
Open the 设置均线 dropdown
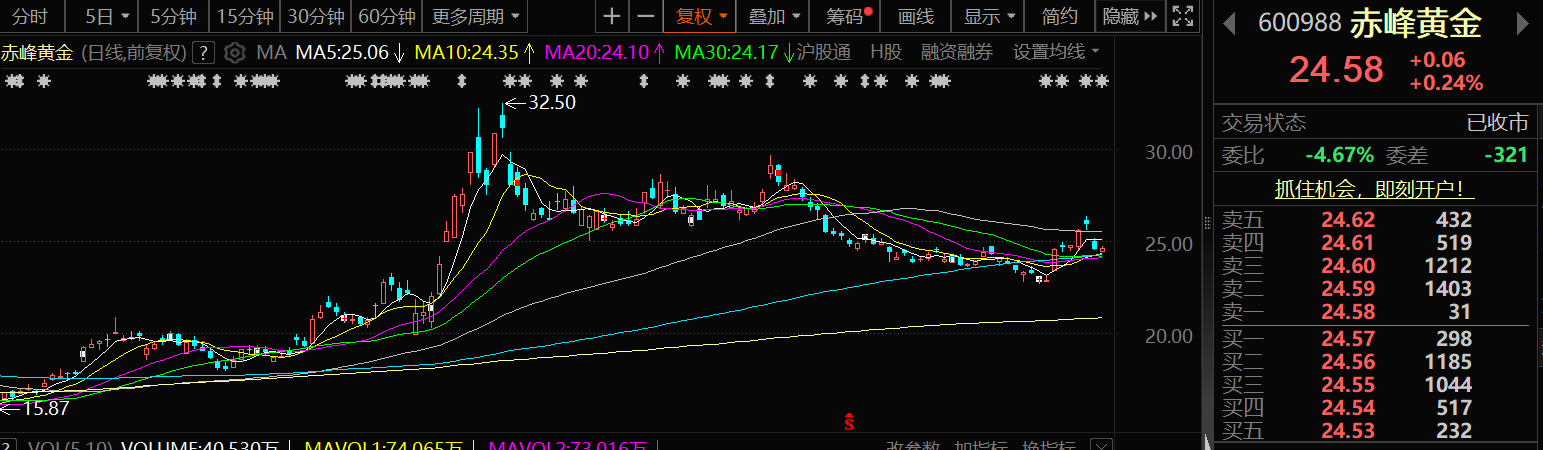(1056, 52)
